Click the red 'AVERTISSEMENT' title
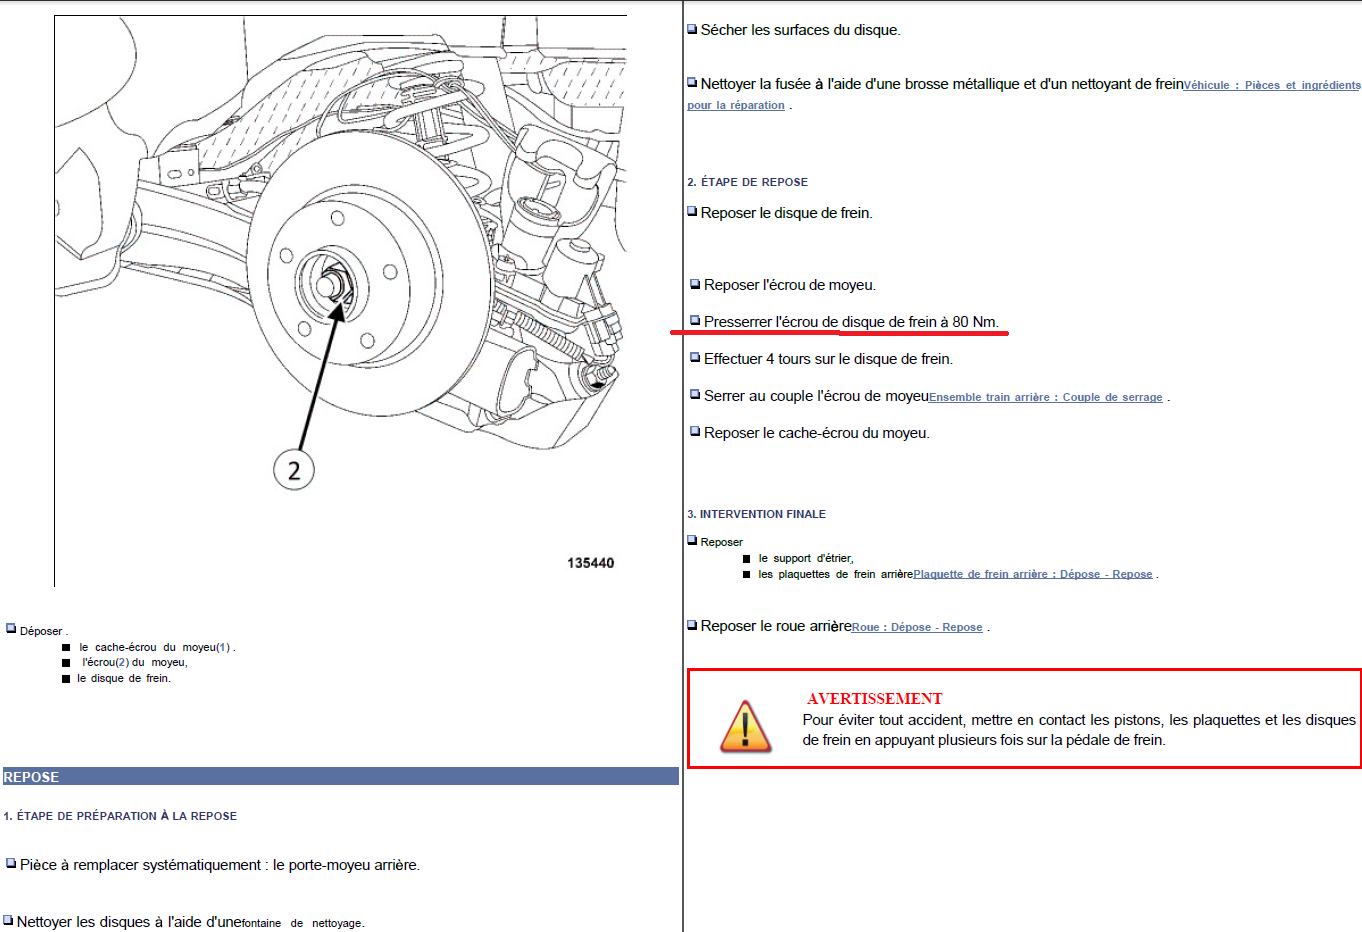 pos(875,699)
